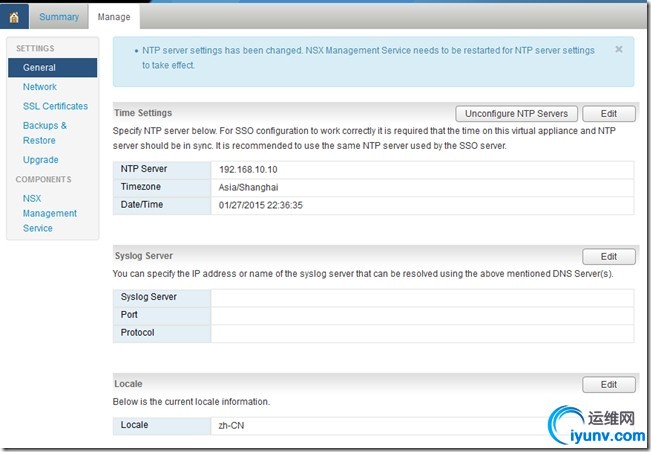Viewport: 651px width, 452px height.
Task: Select date value 01/27/2015 22:36:35
Action: tap(261, 205)
